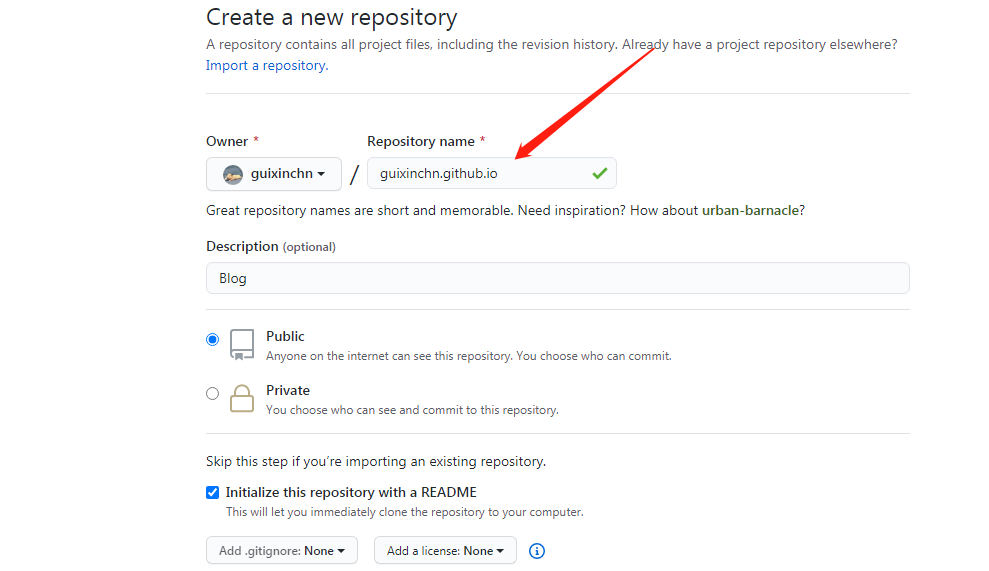Expand the Add a license dropdown
Screen dimensions: 989x571
click(x=445, y=551)
